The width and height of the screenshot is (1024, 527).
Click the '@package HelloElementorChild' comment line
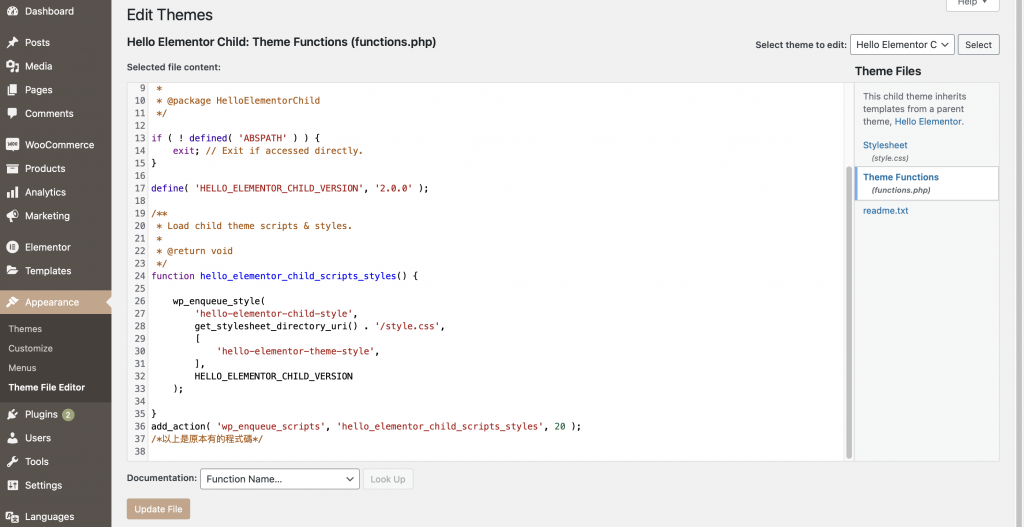point(238,101)
